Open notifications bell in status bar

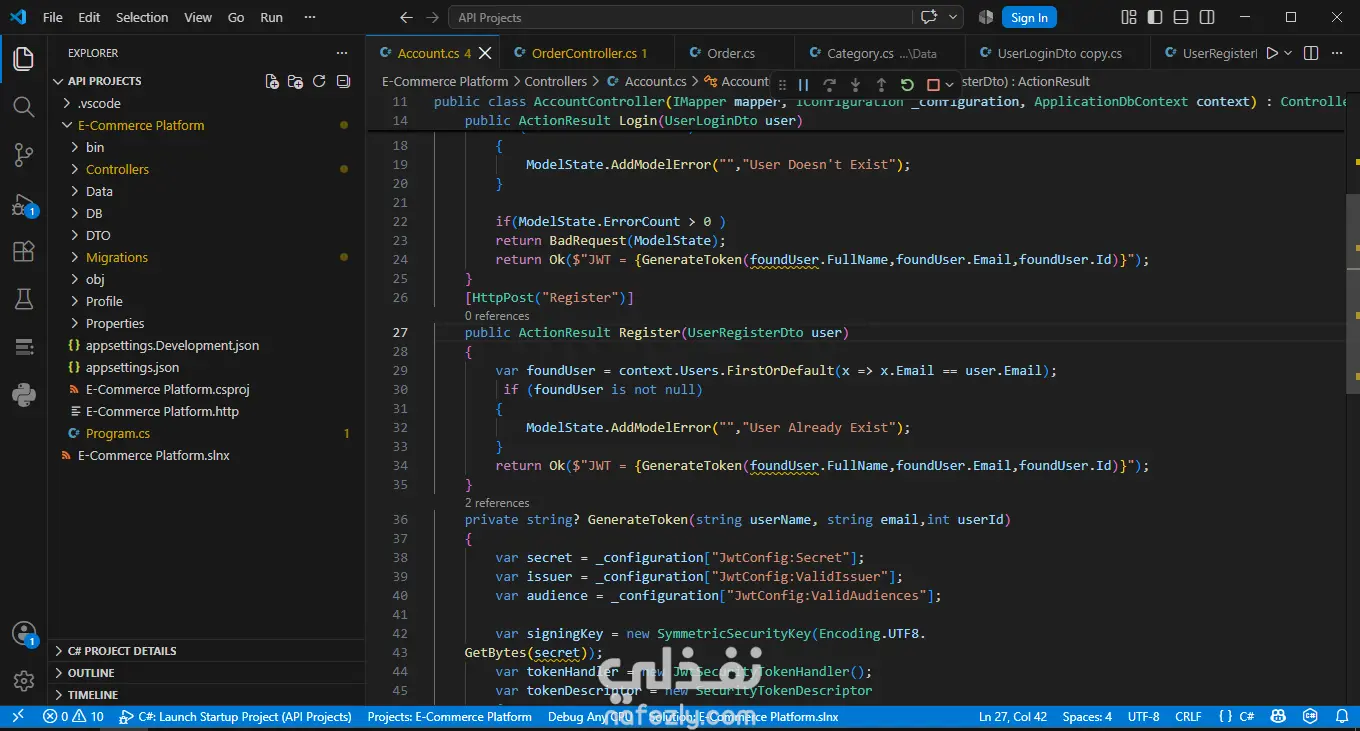tap(1341, 717)
